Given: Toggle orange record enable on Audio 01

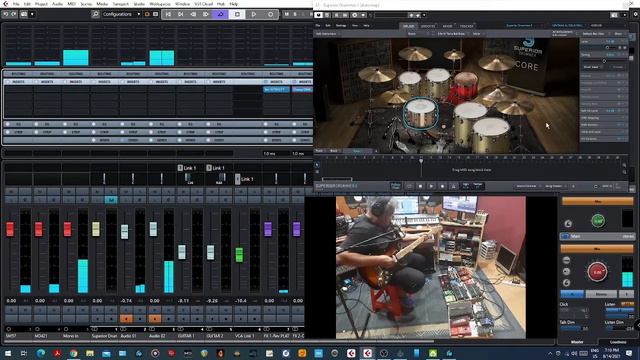Looking at the screenshot, I should point(126,319).
